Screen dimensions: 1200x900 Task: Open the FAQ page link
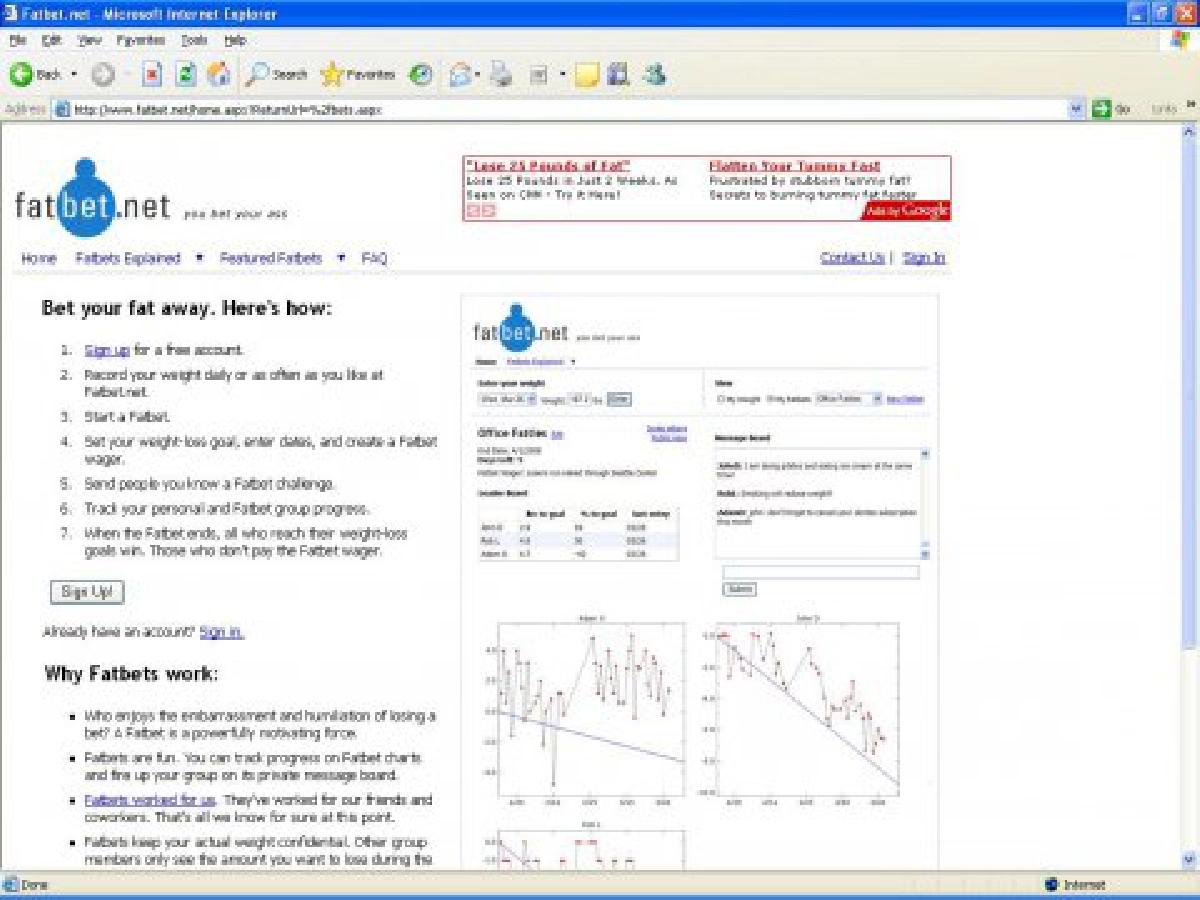click(x=374, y=258)
